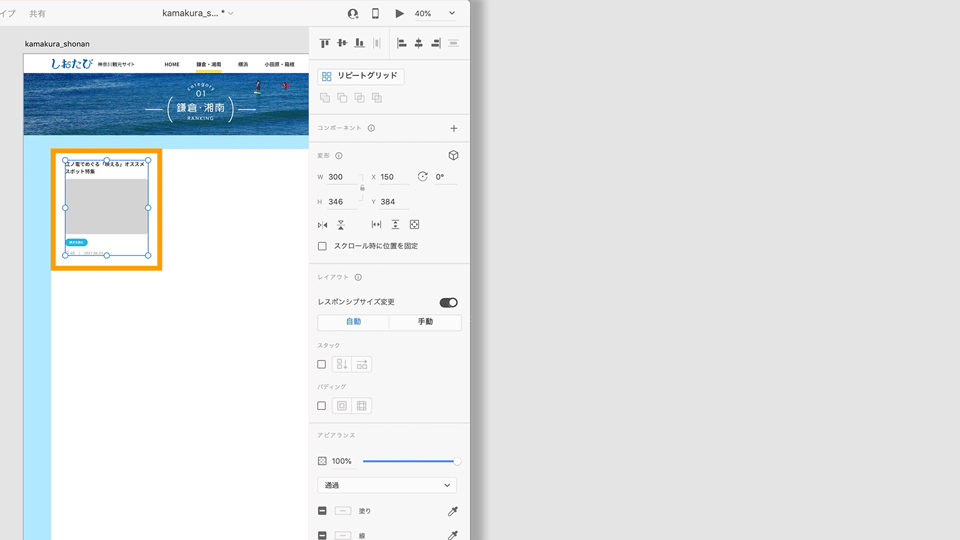The height and width of the screenshot is (540, 960).
Task: Open the 40% zoom level dropdown
Action: click(x=435, y=13)
